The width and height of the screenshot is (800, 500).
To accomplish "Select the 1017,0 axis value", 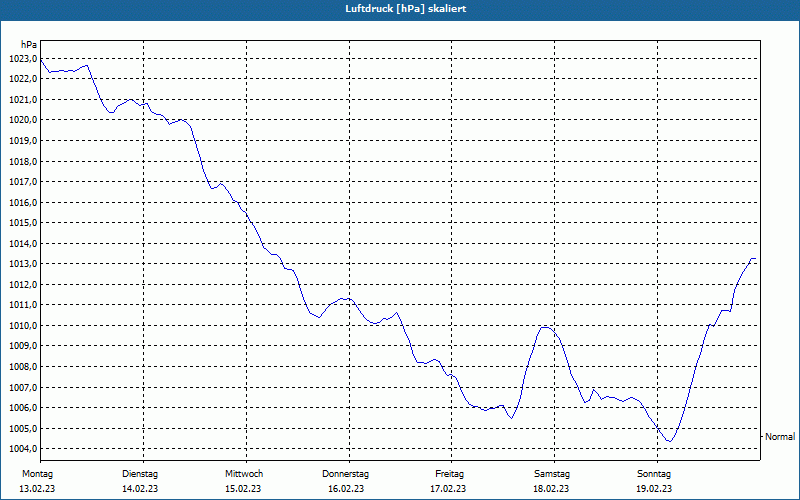I will point(23,182).
